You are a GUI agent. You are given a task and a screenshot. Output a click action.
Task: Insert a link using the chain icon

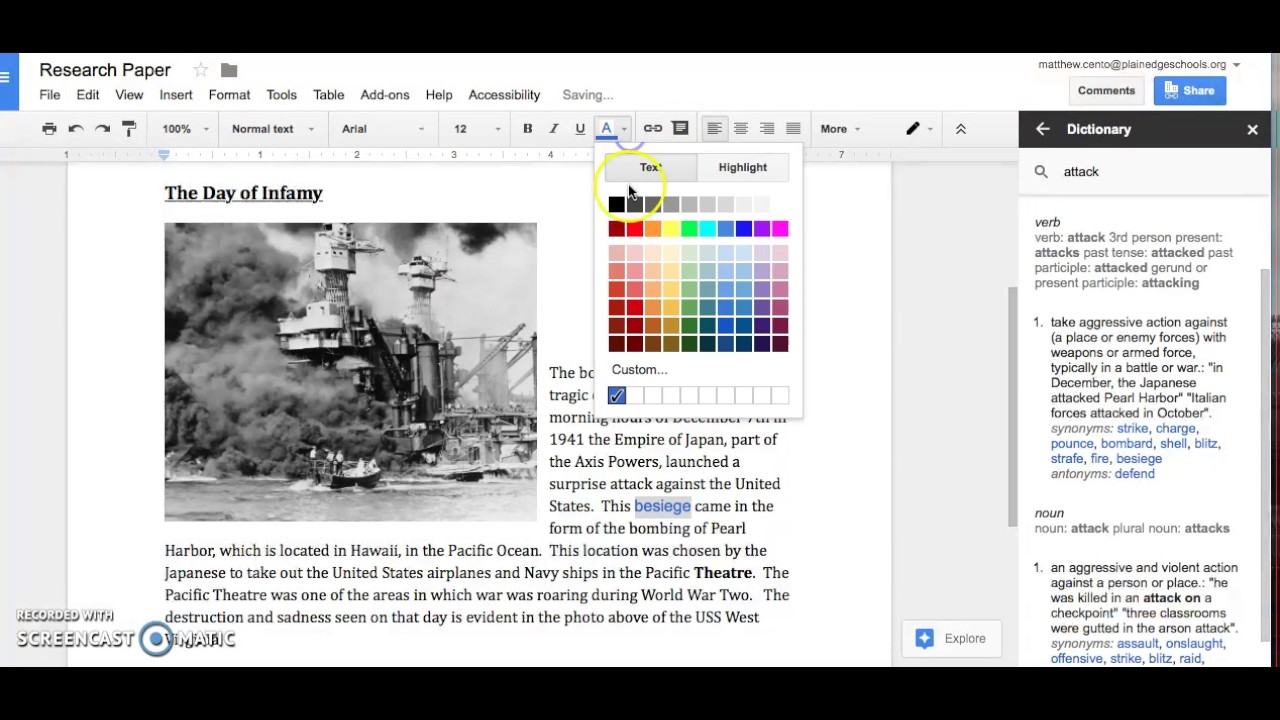(653, 129)
